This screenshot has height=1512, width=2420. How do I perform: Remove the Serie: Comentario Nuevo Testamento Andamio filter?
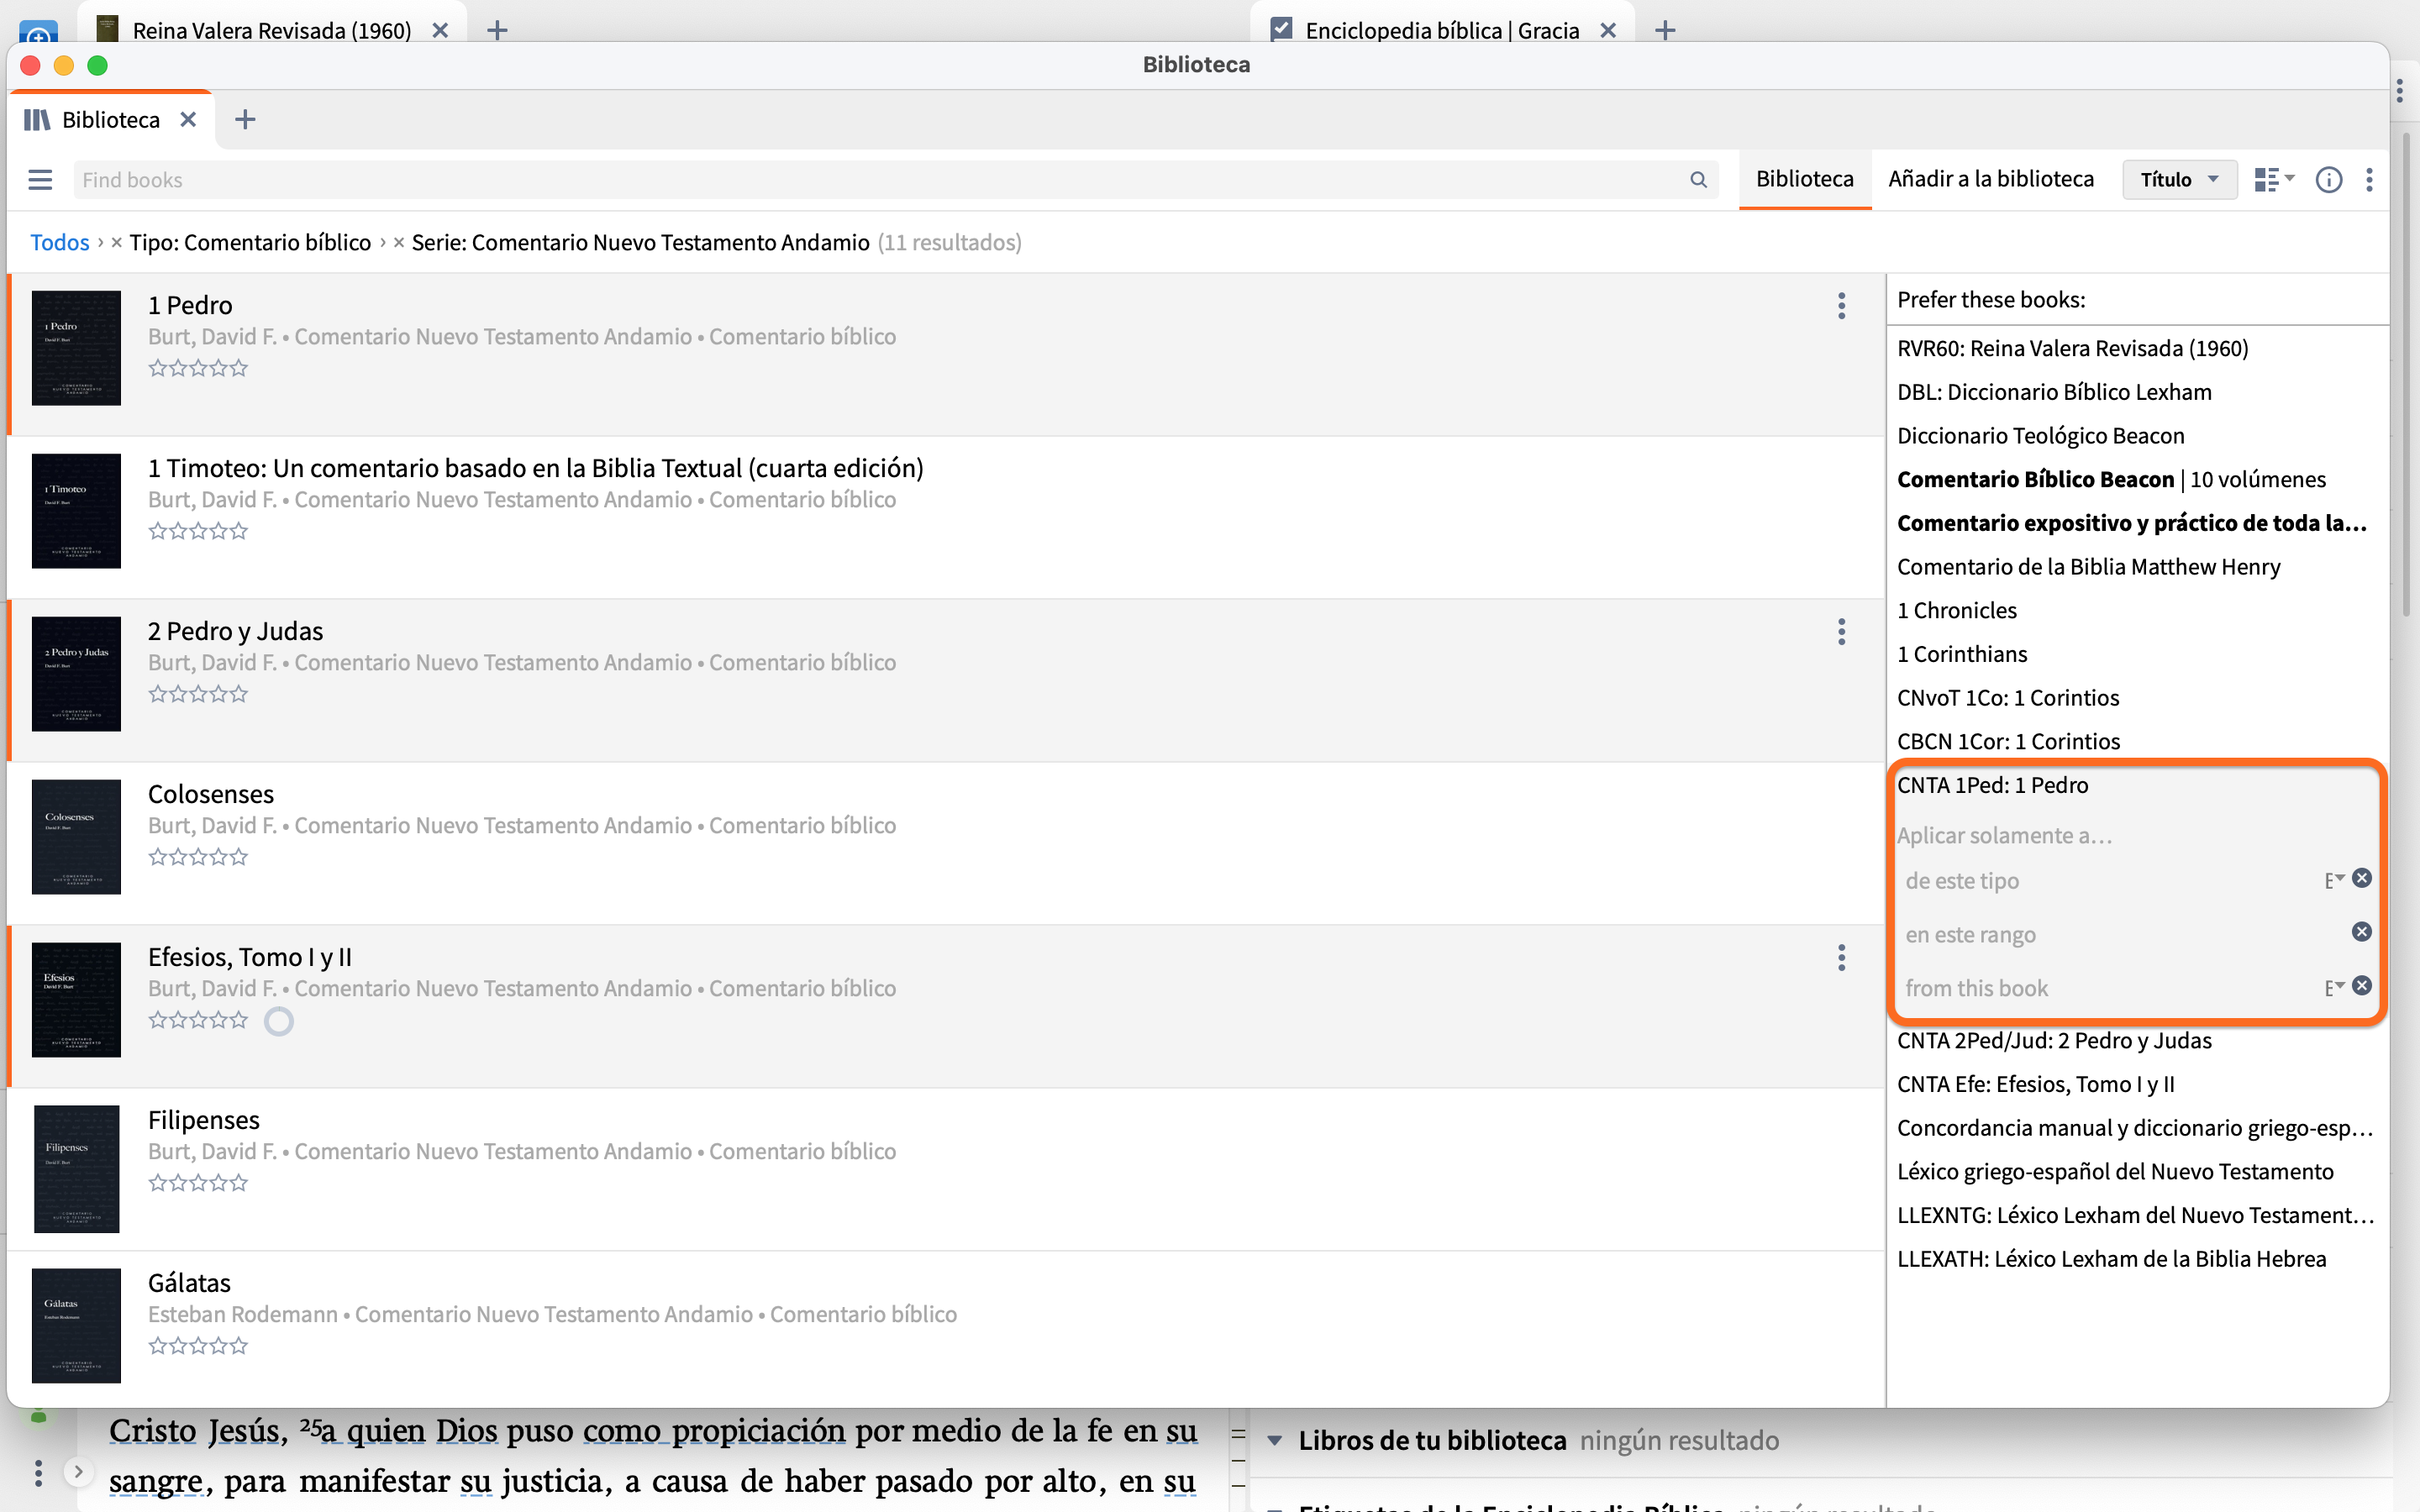point(399,243)
